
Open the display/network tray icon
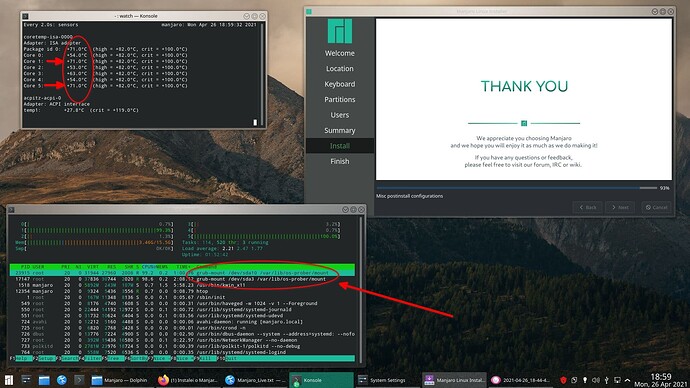(617, 380)
